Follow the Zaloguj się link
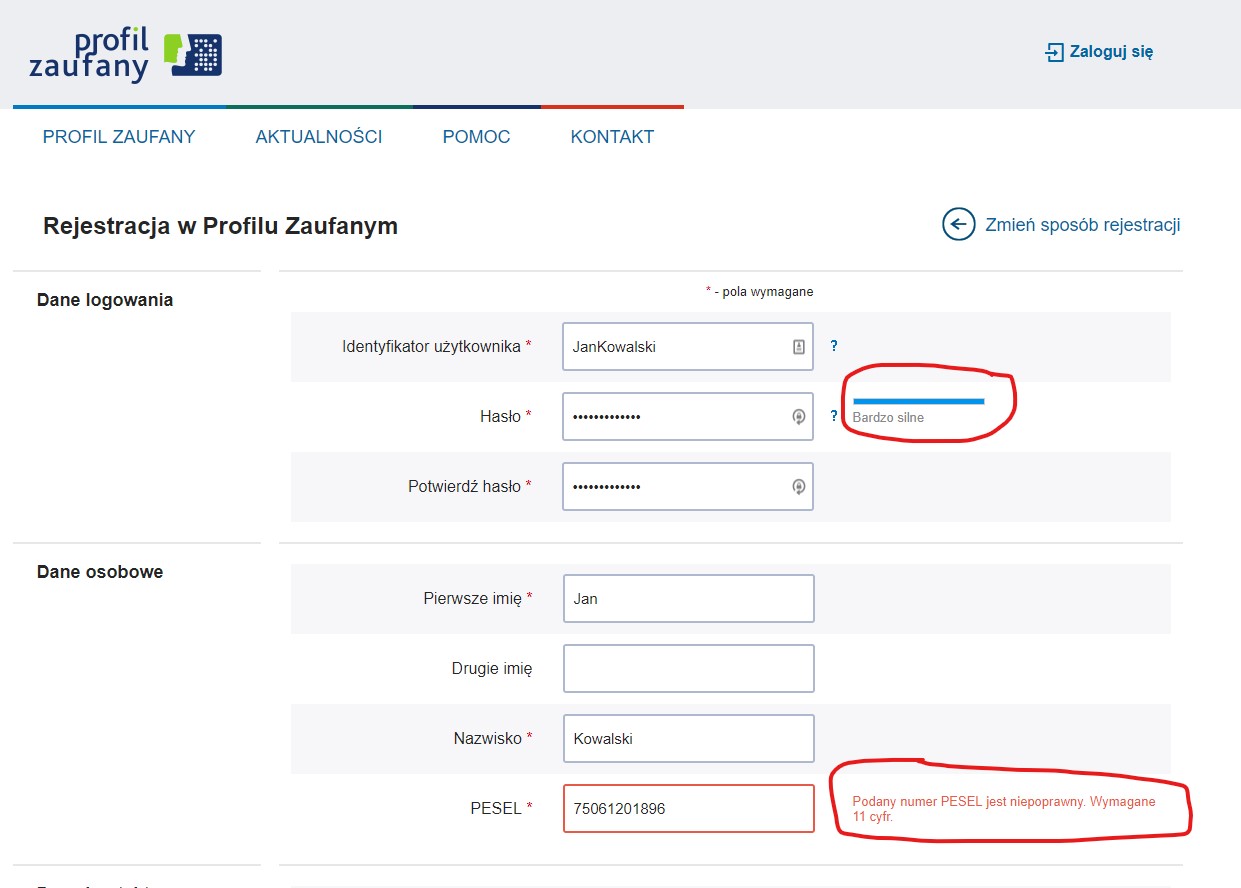 (x=1099, y=52)
